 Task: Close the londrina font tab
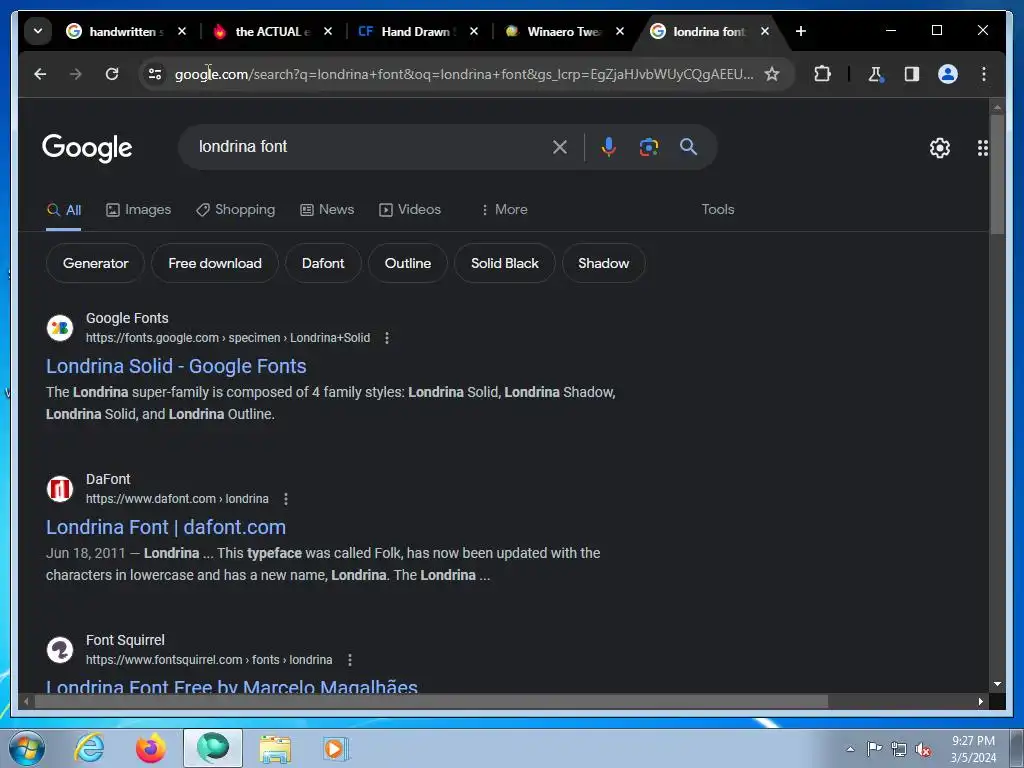click(x=765, y=31)
